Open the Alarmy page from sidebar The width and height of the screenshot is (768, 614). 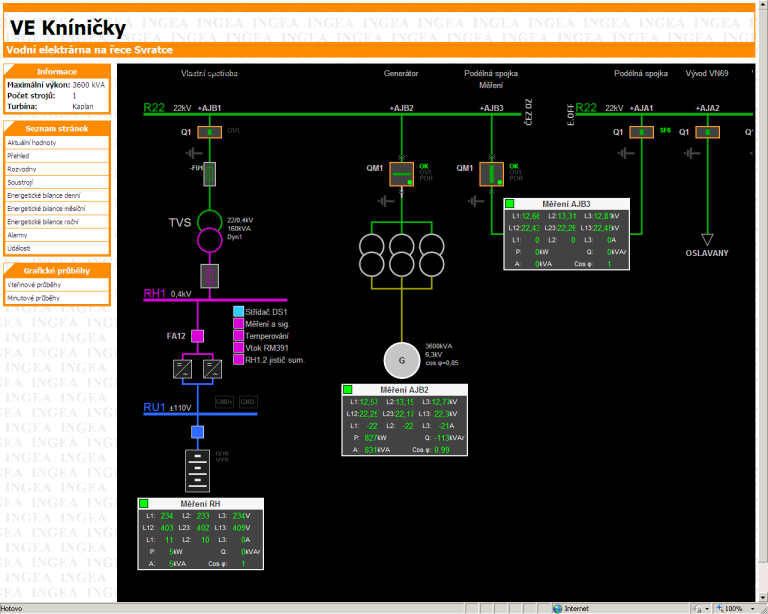pyautogui.click(x=18, y=234)
